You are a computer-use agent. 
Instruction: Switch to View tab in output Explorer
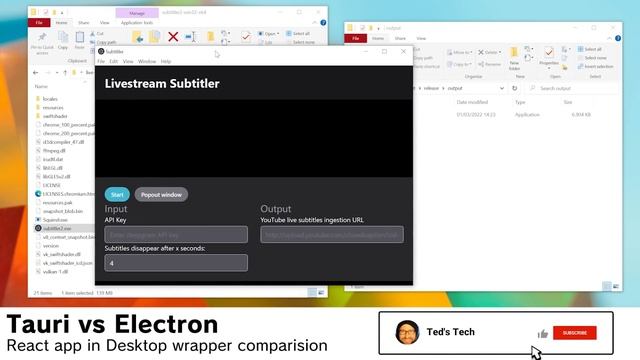click(421, 38)
